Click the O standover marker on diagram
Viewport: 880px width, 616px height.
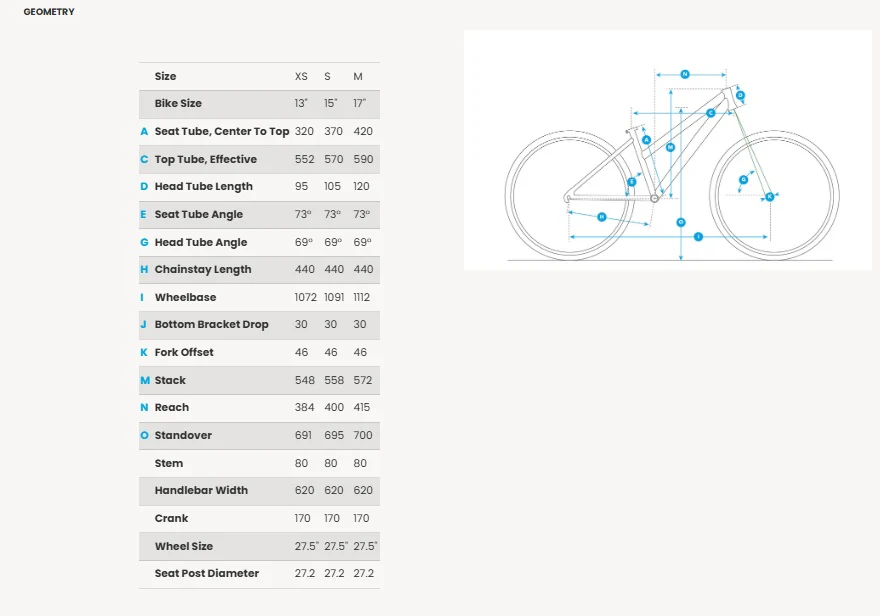click(681, 222)
